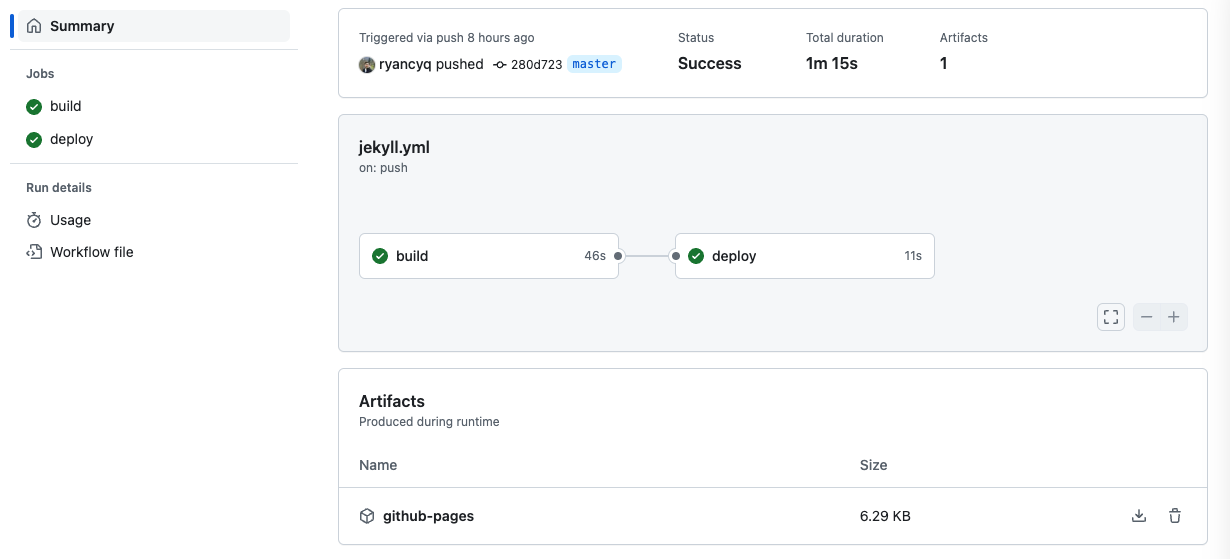Click the 'on: push' trigger text

coord(383,168)
